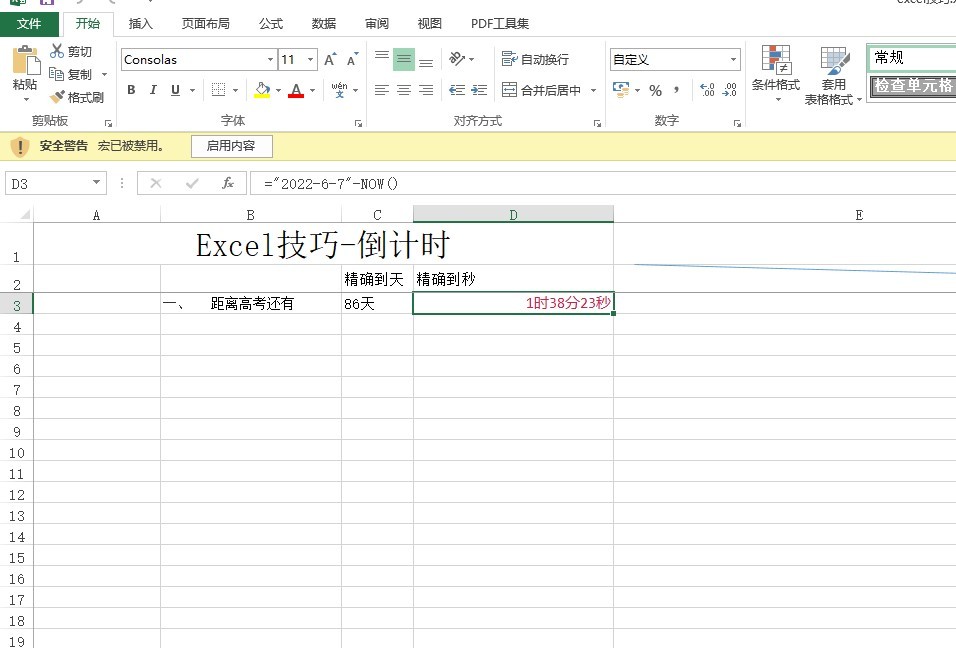956x648 pixels.
Task: Open the 文件 File tab
Action: [29, 23]
